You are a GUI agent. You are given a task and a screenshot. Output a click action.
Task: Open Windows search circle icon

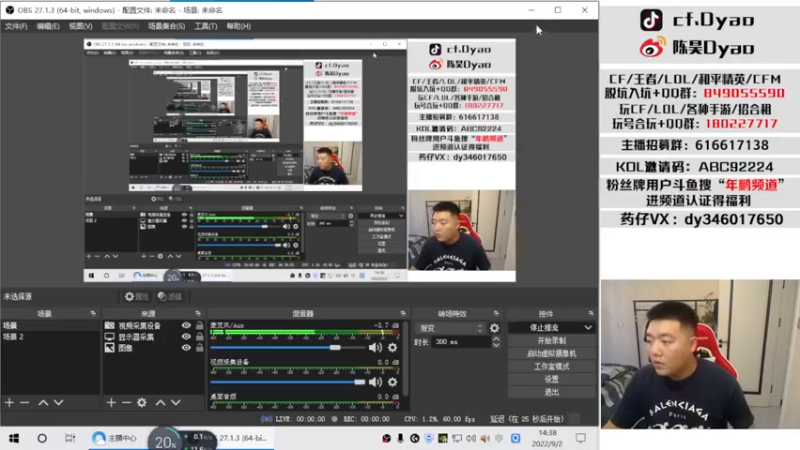[x=42, y=438]
